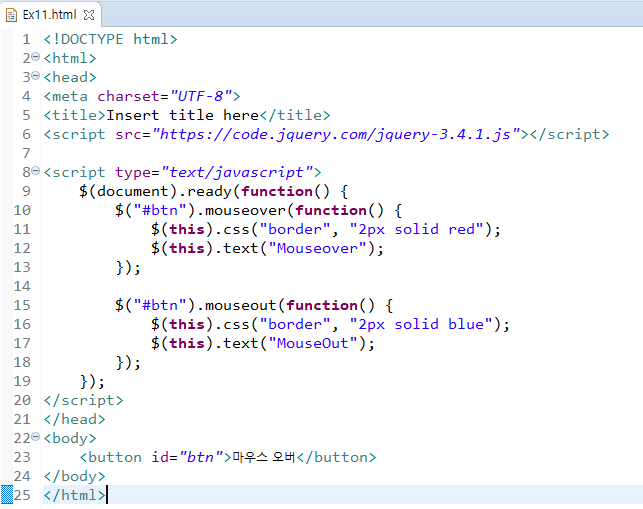Close the Ex11.html tab

[x=89, y=15]
